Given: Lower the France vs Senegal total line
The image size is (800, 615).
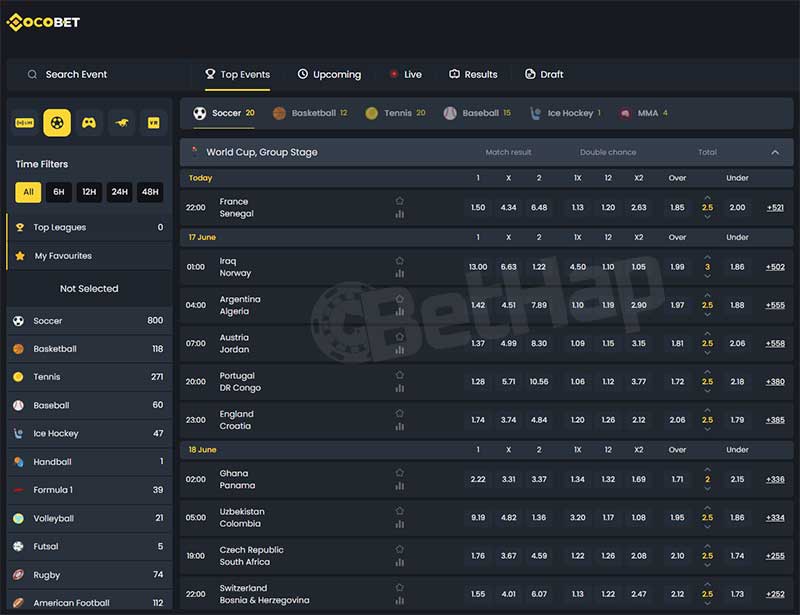Looking at the screenshot, I should (x=707, y=217).
